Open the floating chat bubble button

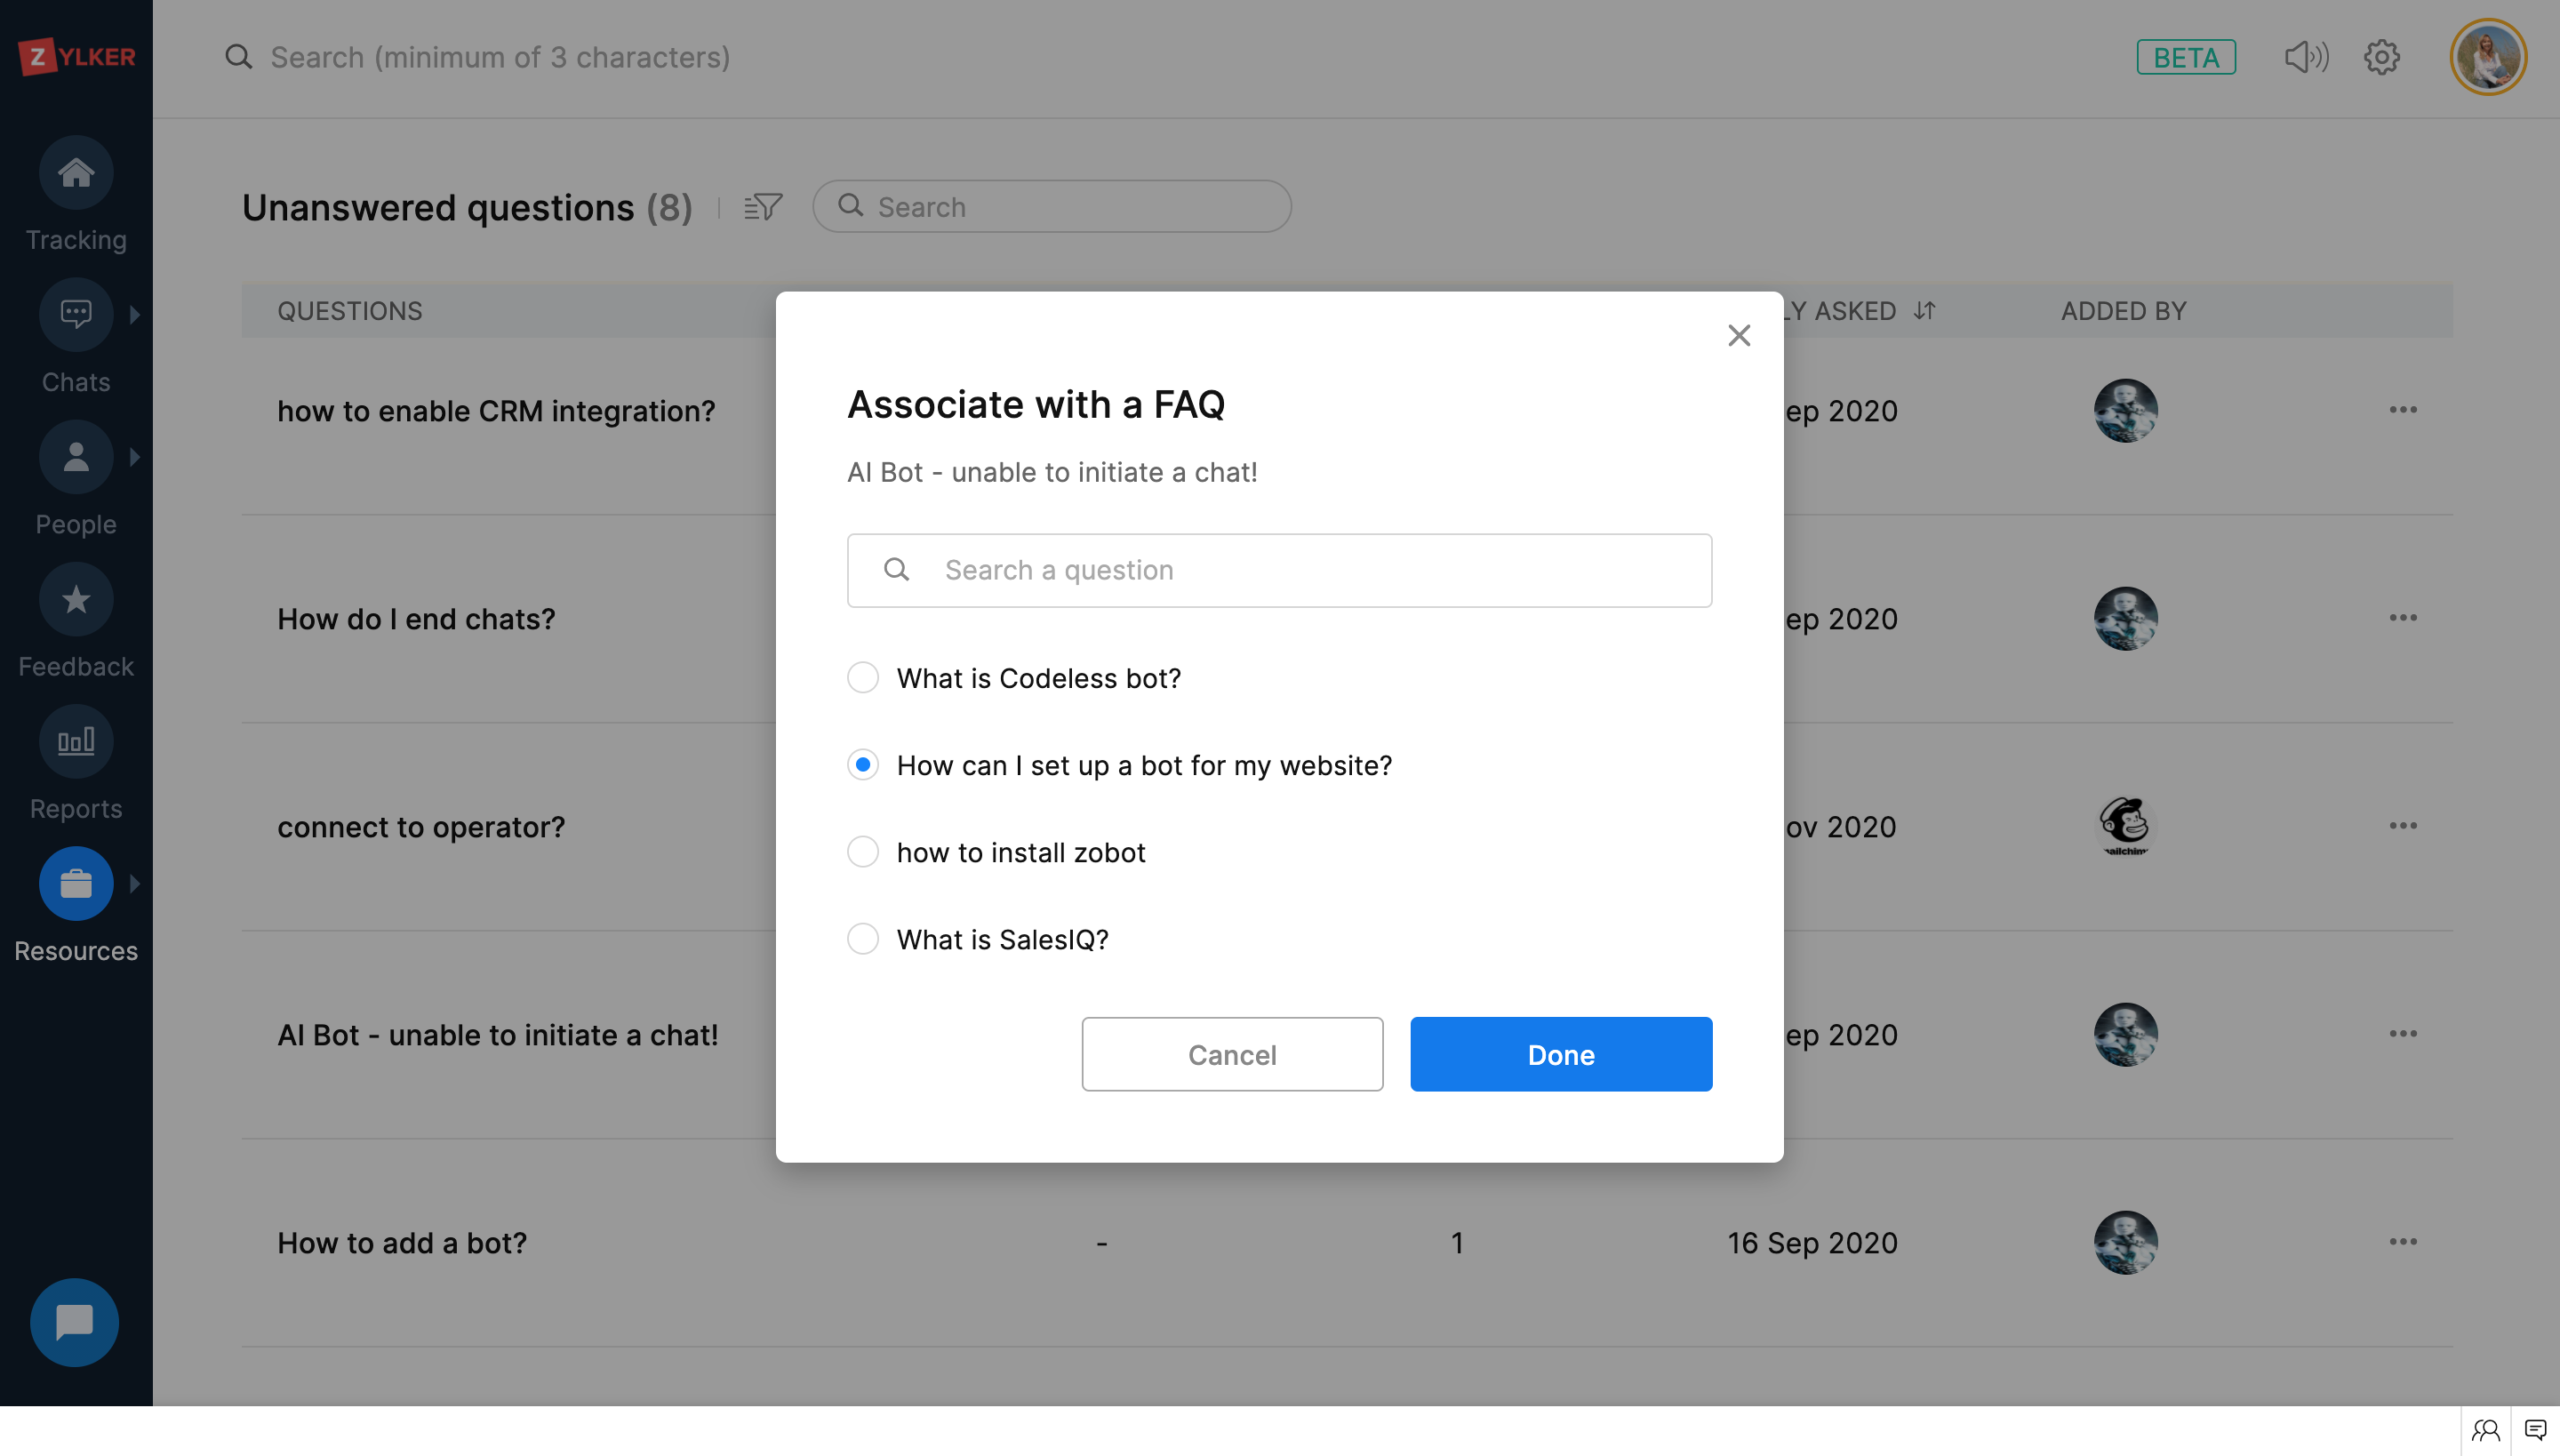coord(75,1322)
